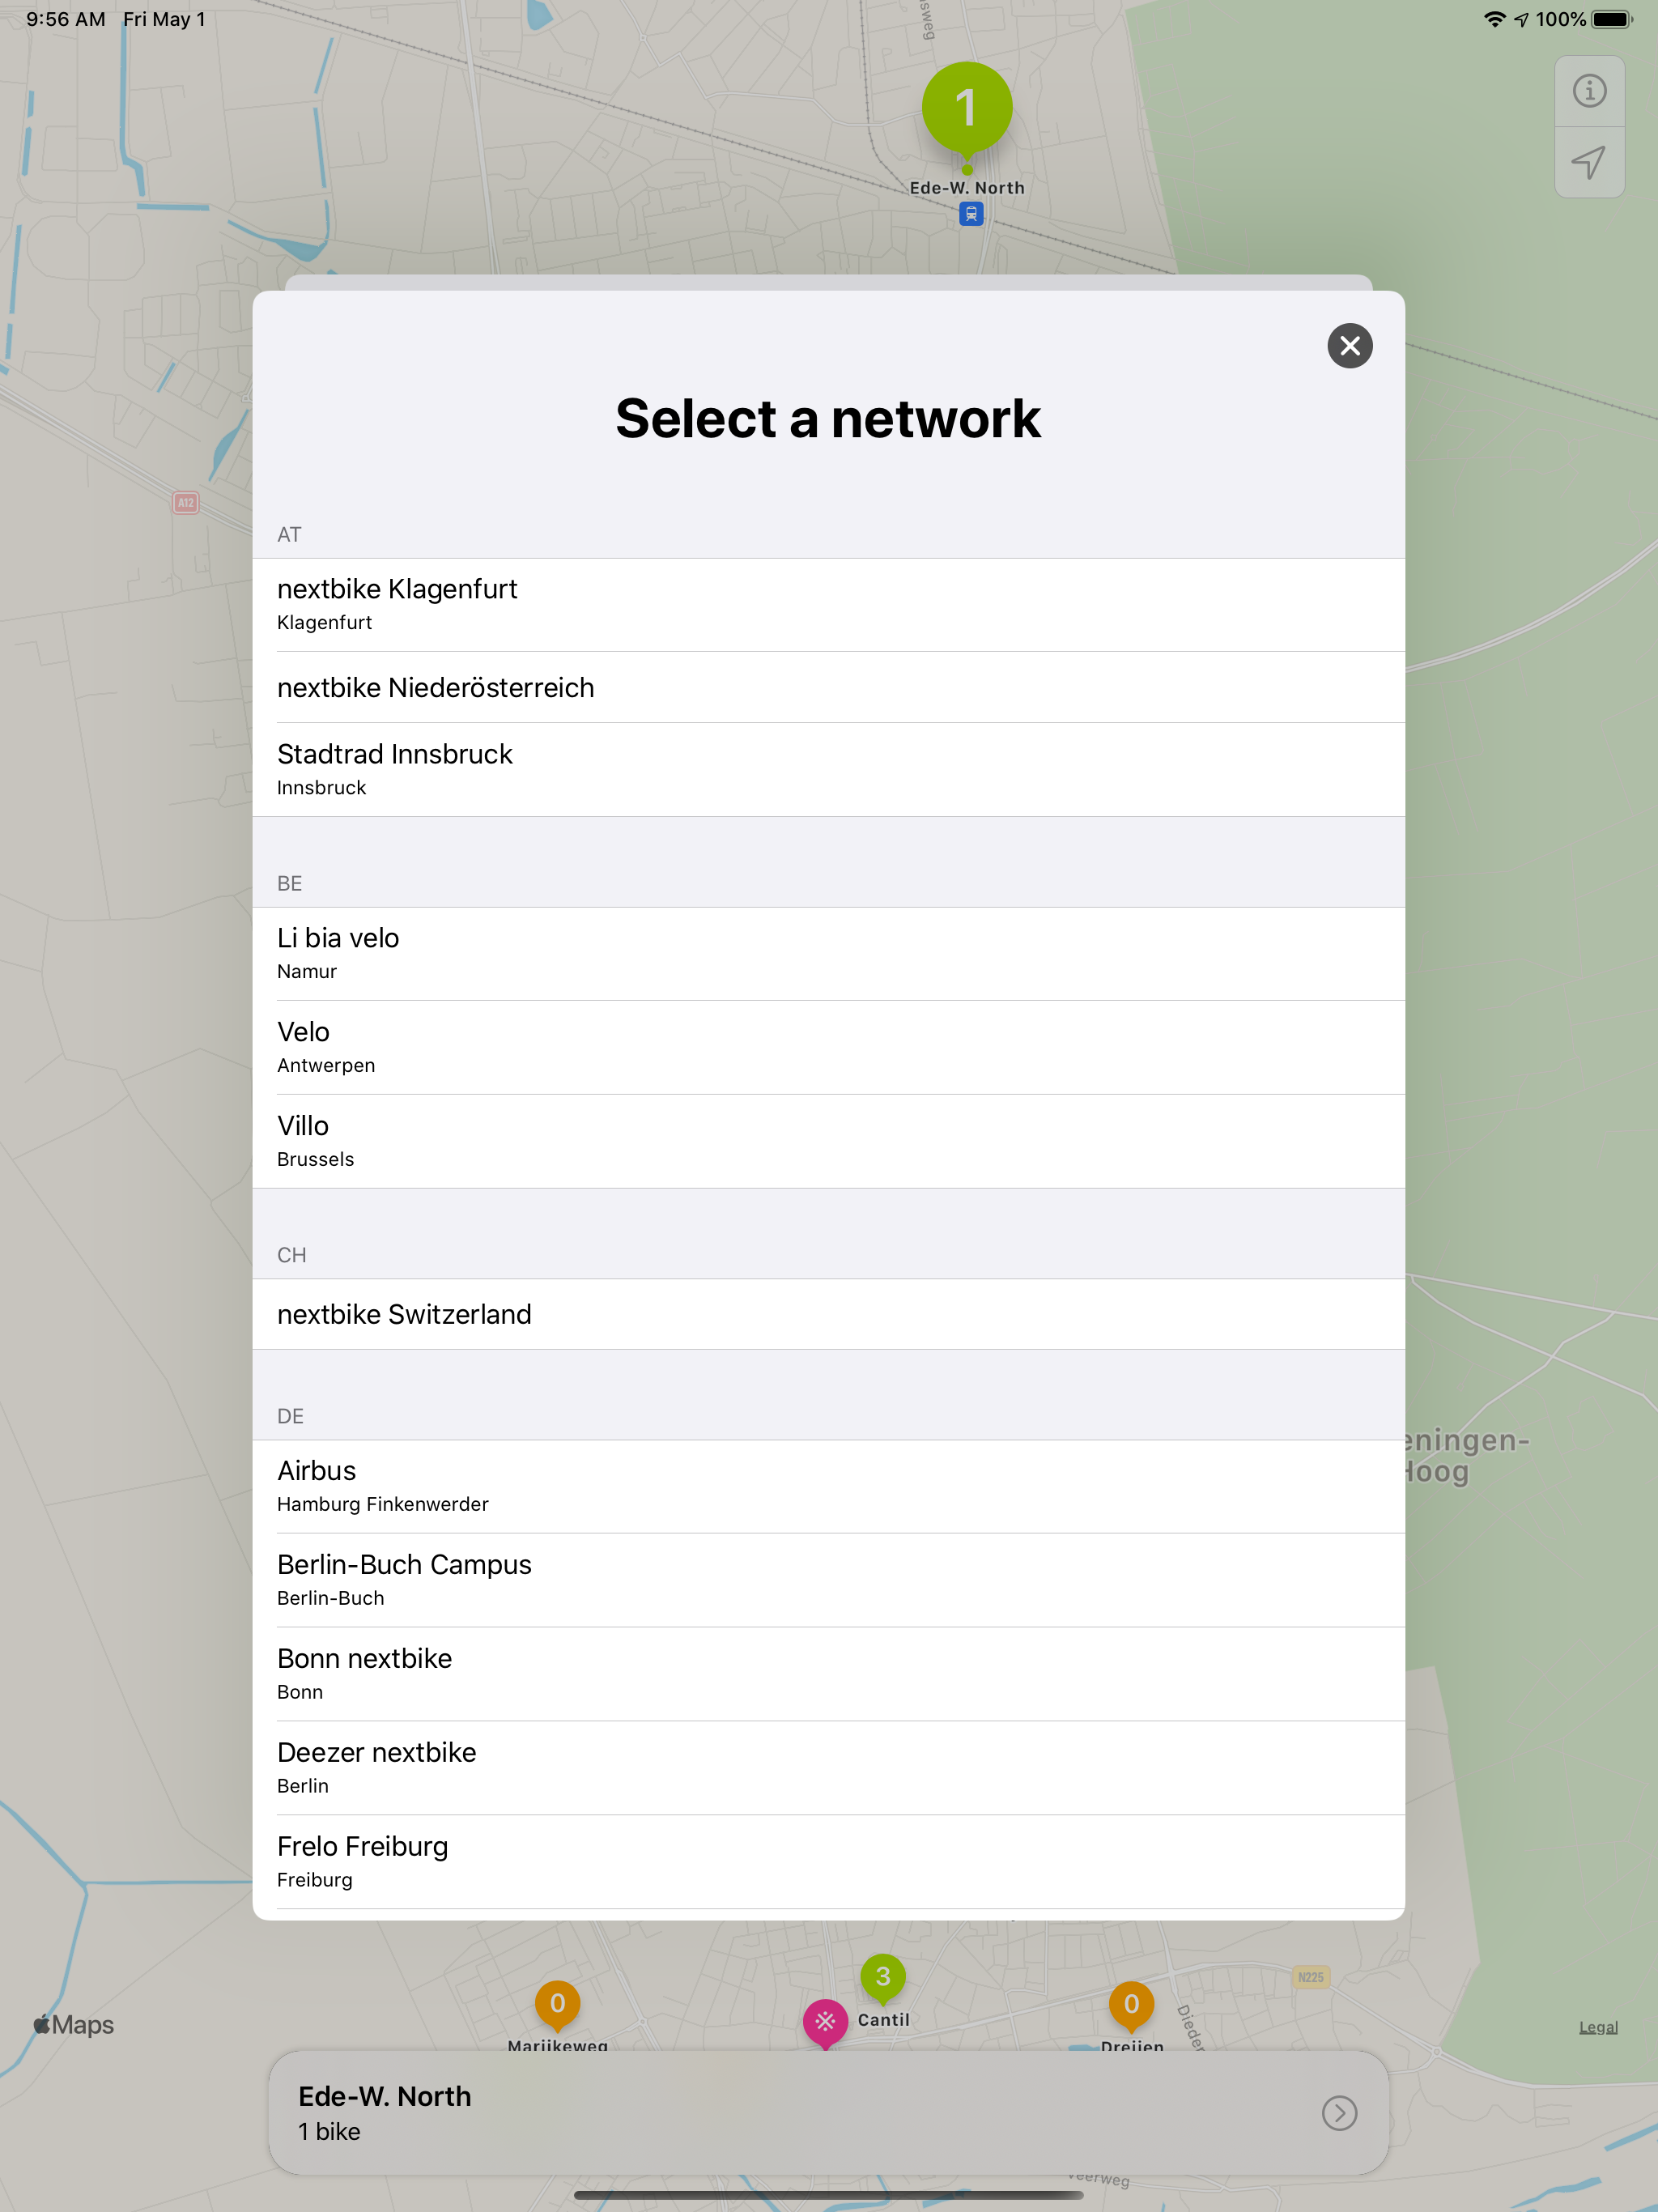Tap the Ede-W. North station card
The image size is (1658, 2212).
[x=828, y=2113]
